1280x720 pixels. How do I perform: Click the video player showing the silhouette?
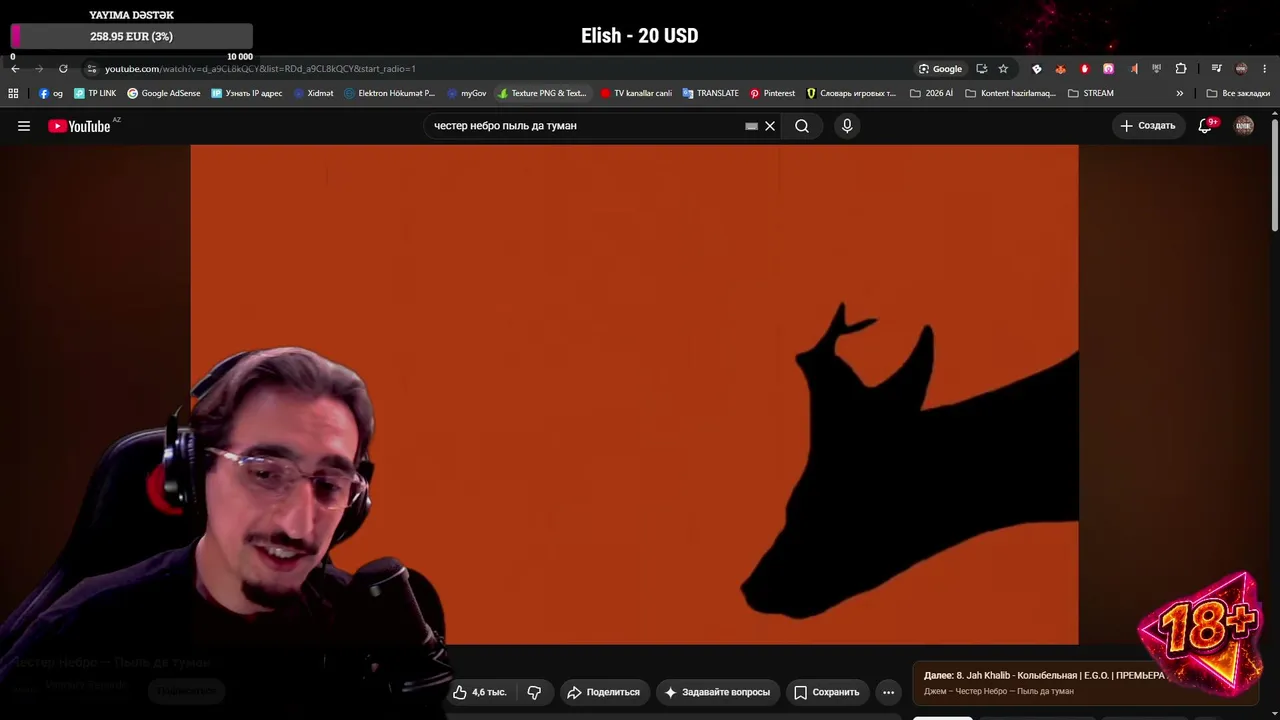click(x=634, y=395)
